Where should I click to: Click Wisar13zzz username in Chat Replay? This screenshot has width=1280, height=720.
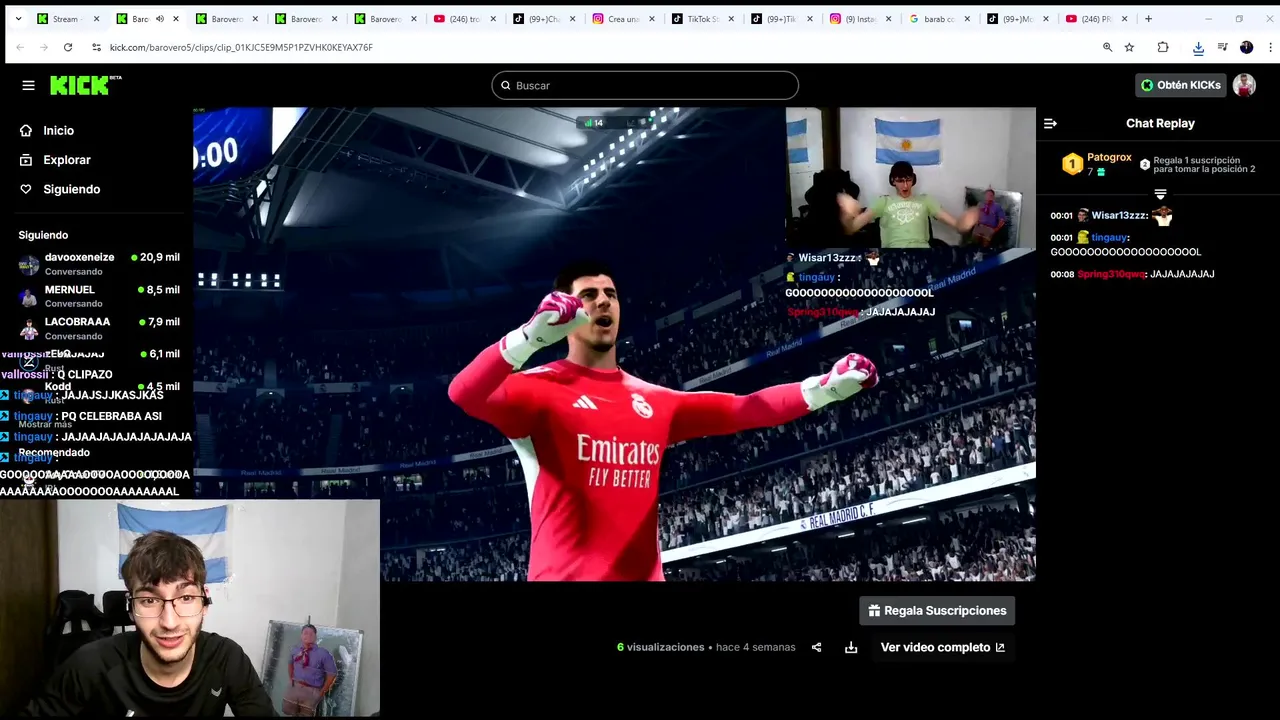pos(1119,216)
